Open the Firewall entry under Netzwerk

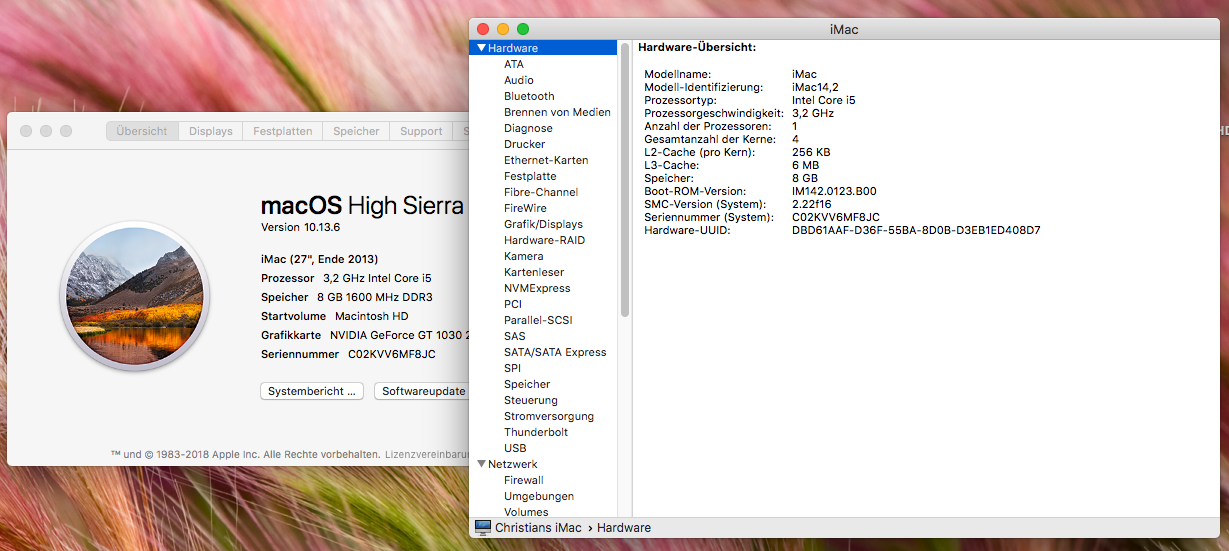tap(524, 480)
